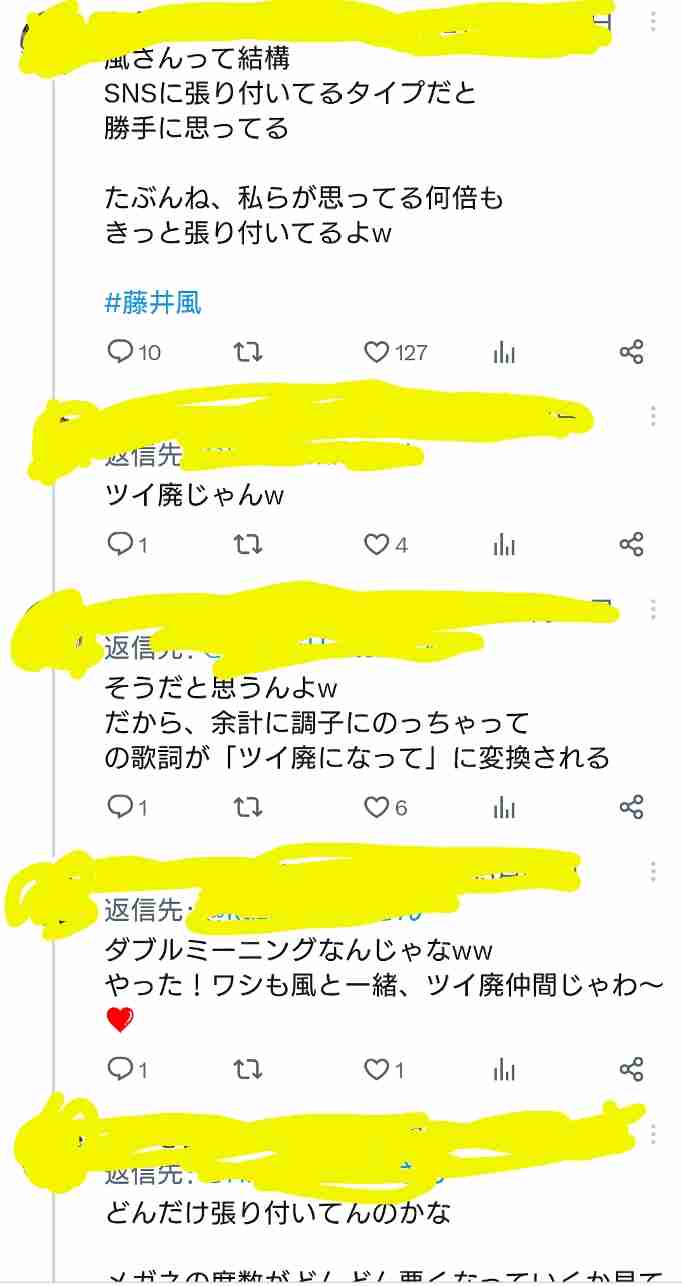The height and width of the screenshot is (1286, 682).
Task: Like the tweet with 127 likes
Action: (x=395, y=352)
